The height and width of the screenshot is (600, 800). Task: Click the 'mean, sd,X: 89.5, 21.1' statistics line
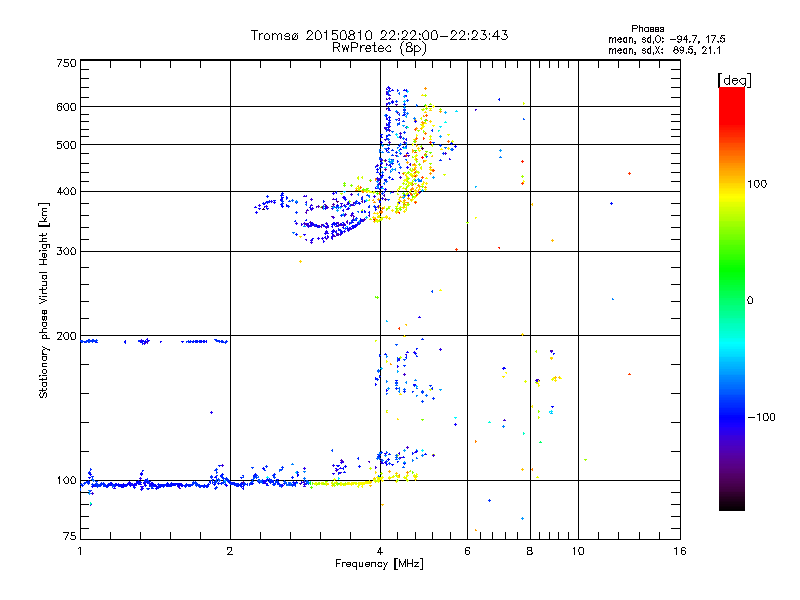point(664,51)
